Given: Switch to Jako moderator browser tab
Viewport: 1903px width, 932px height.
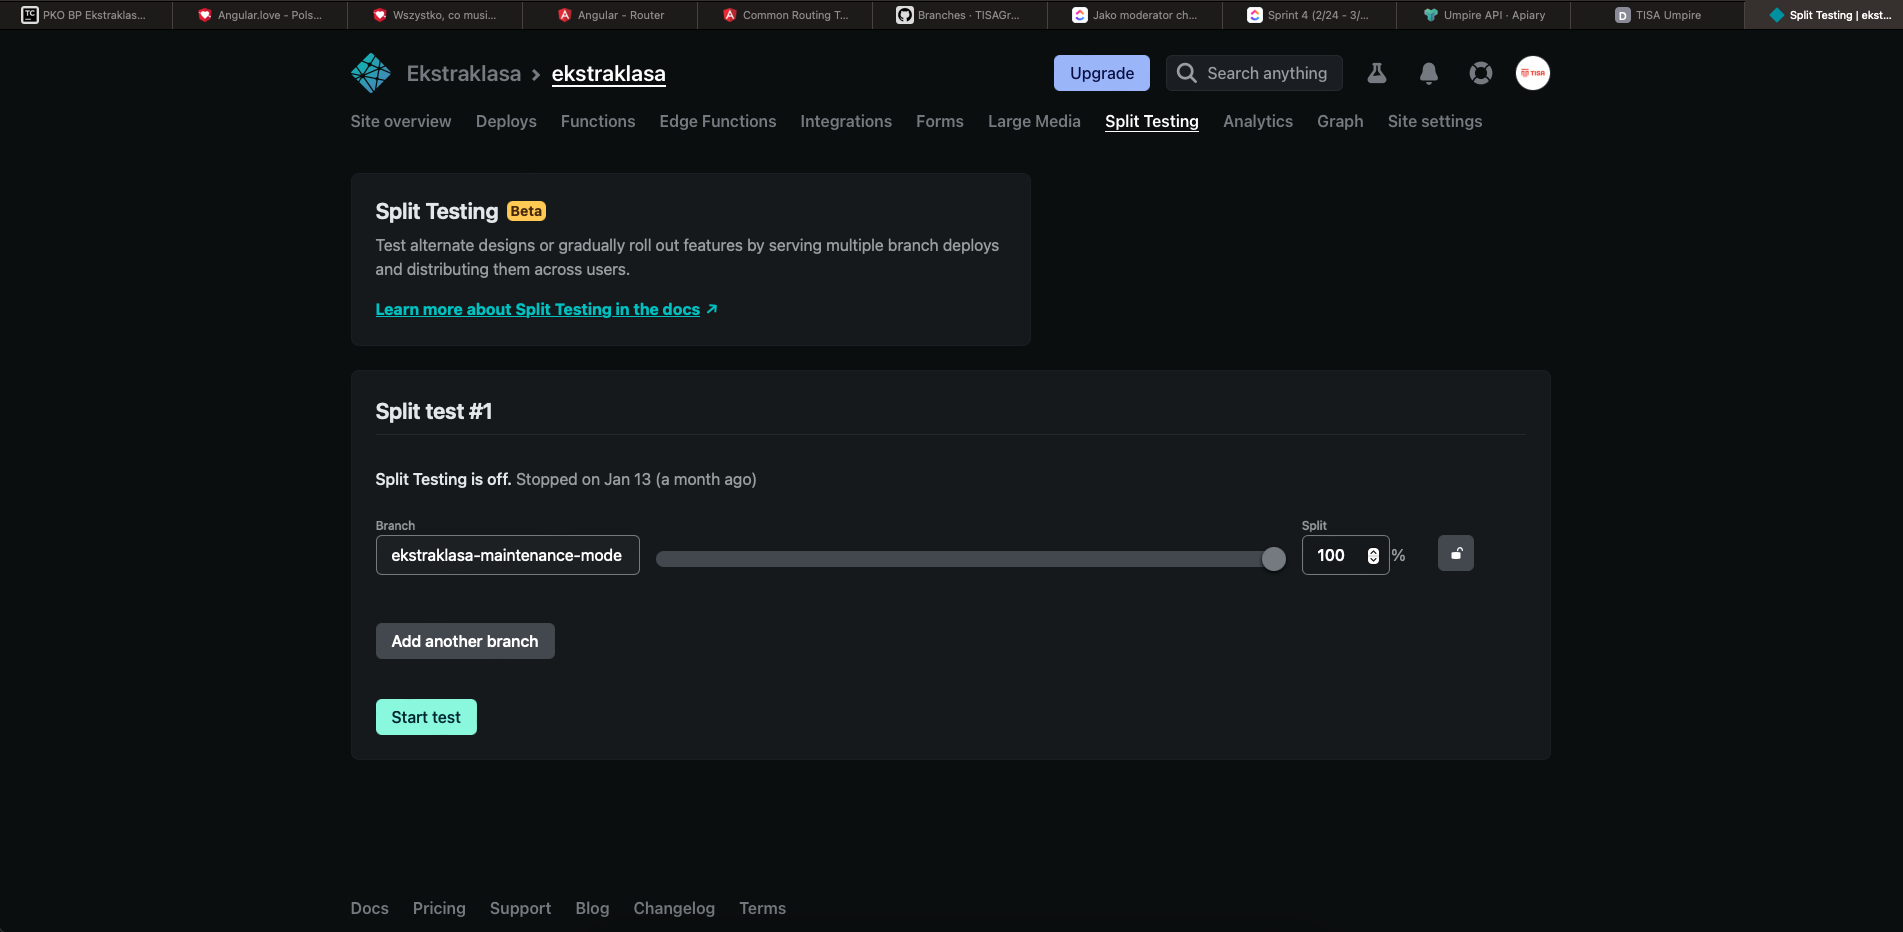Looking at the screenshot, I should pos(1134,15).
